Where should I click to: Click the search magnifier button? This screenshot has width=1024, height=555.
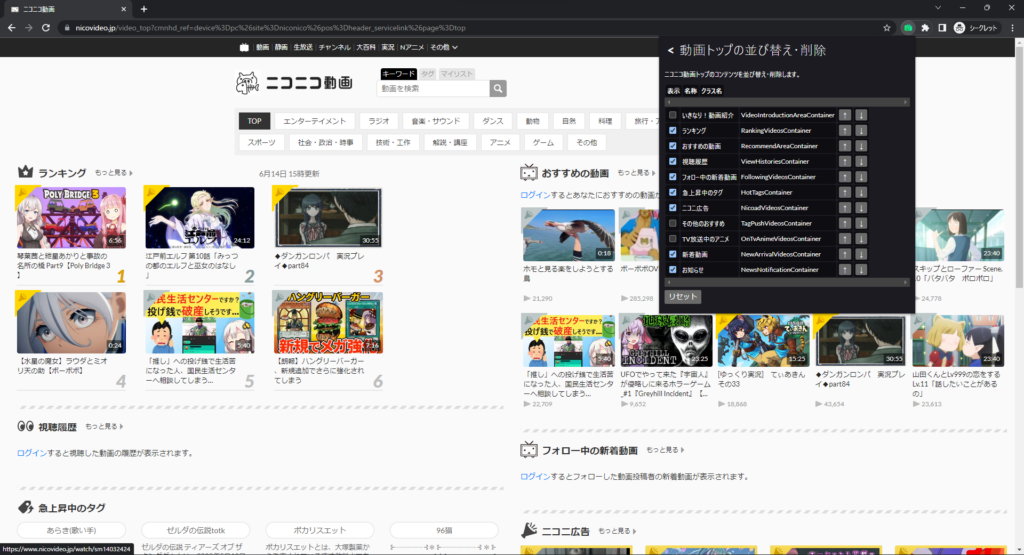[498, 88]
